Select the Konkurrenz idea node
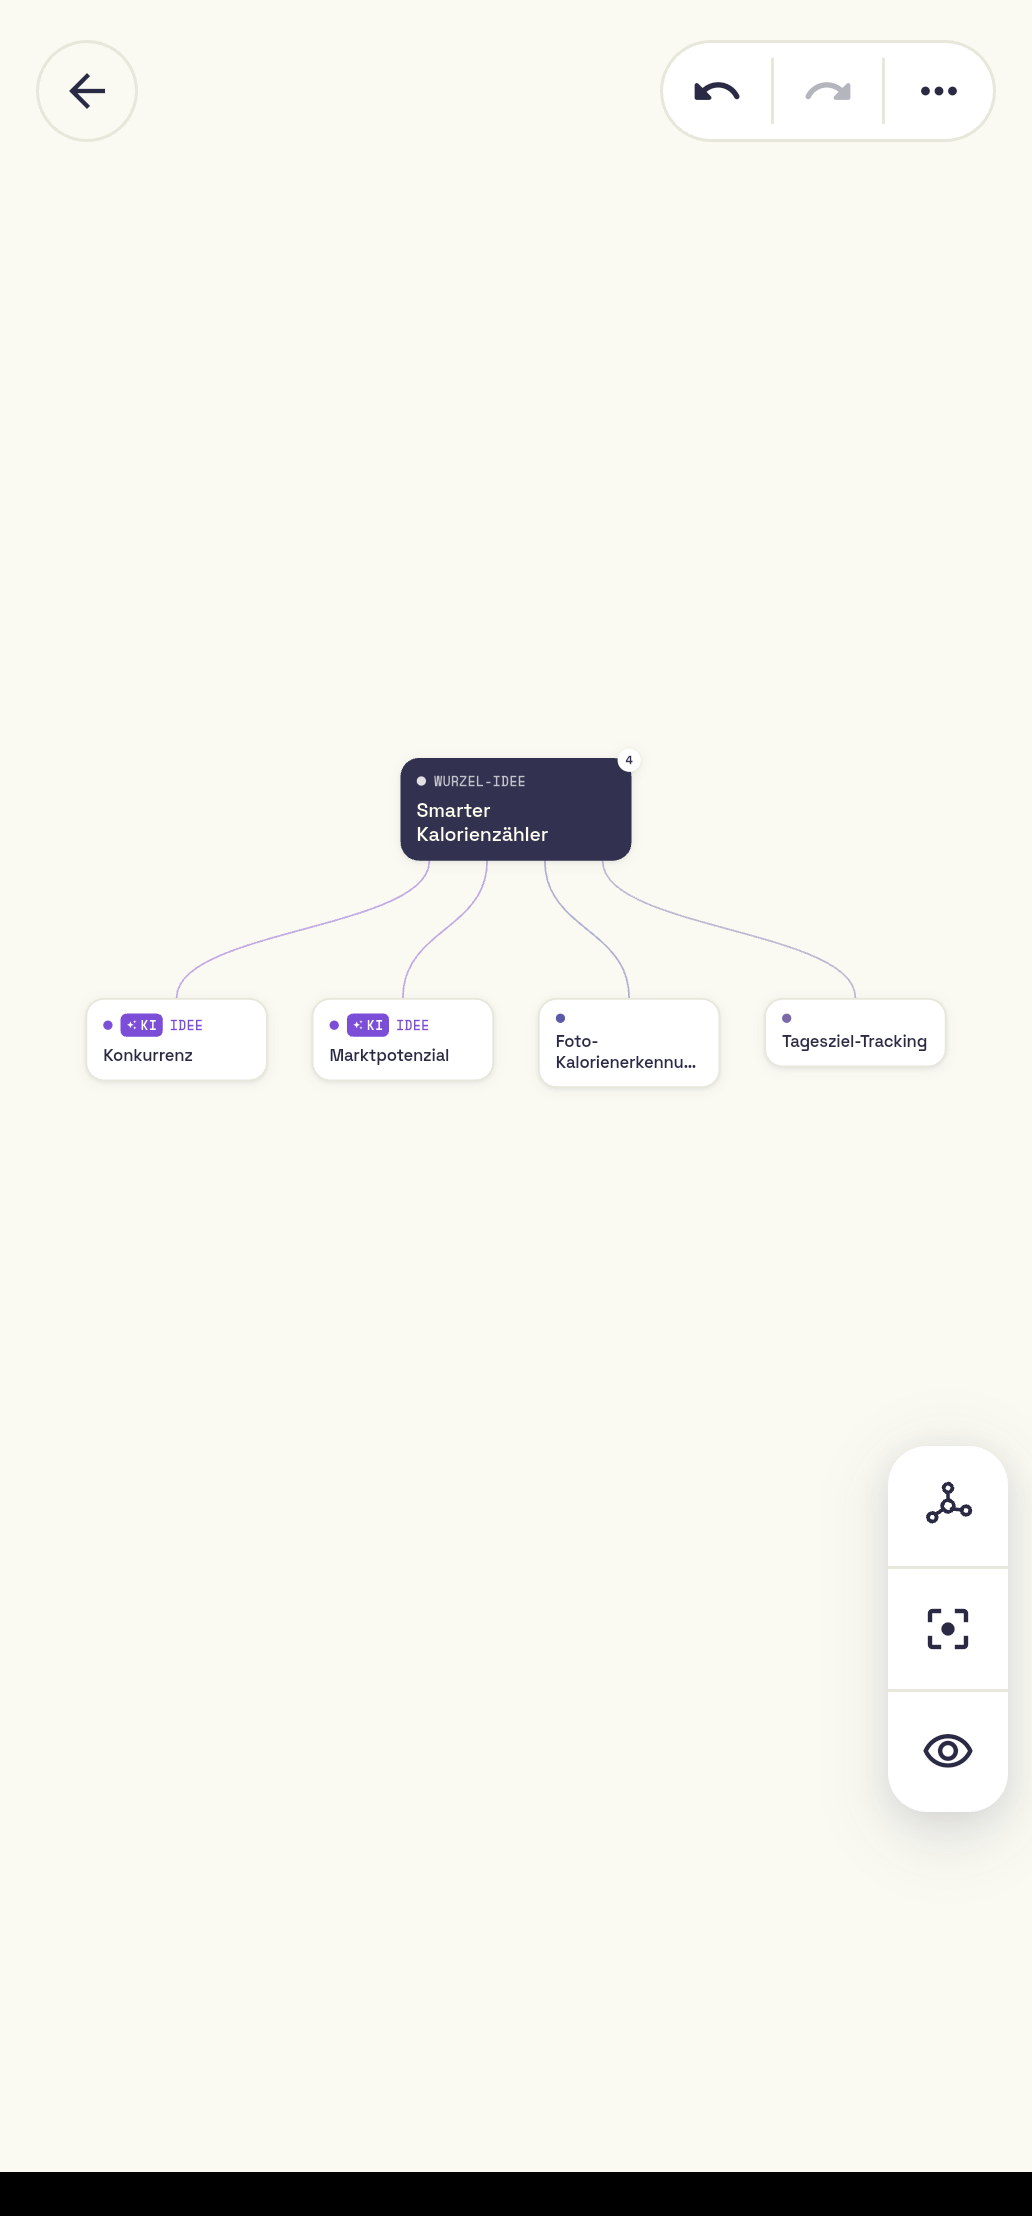Viewport: 1032px width, 2216px height. pos(177,1039)
